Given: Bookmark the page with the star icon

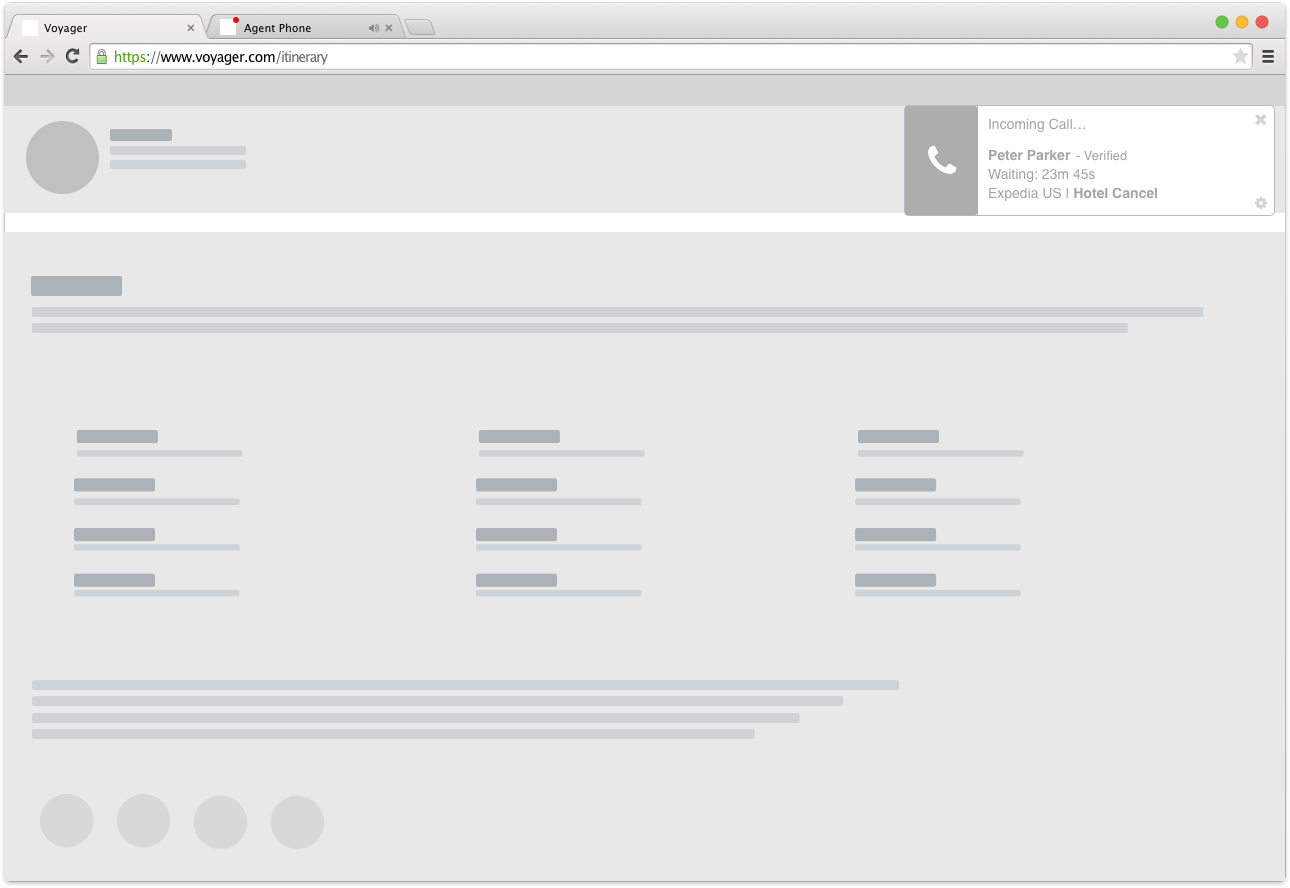Looking at the screenshot, I should point(1240,57).
